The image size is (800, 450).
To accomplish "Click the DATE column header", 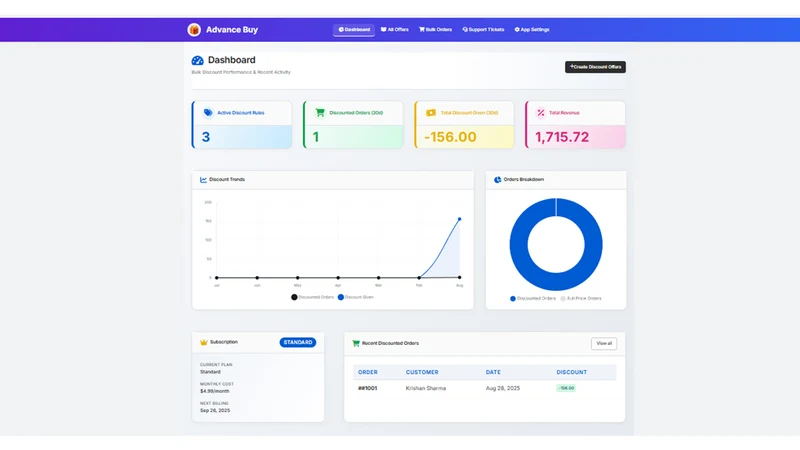I will pos(493,372).
